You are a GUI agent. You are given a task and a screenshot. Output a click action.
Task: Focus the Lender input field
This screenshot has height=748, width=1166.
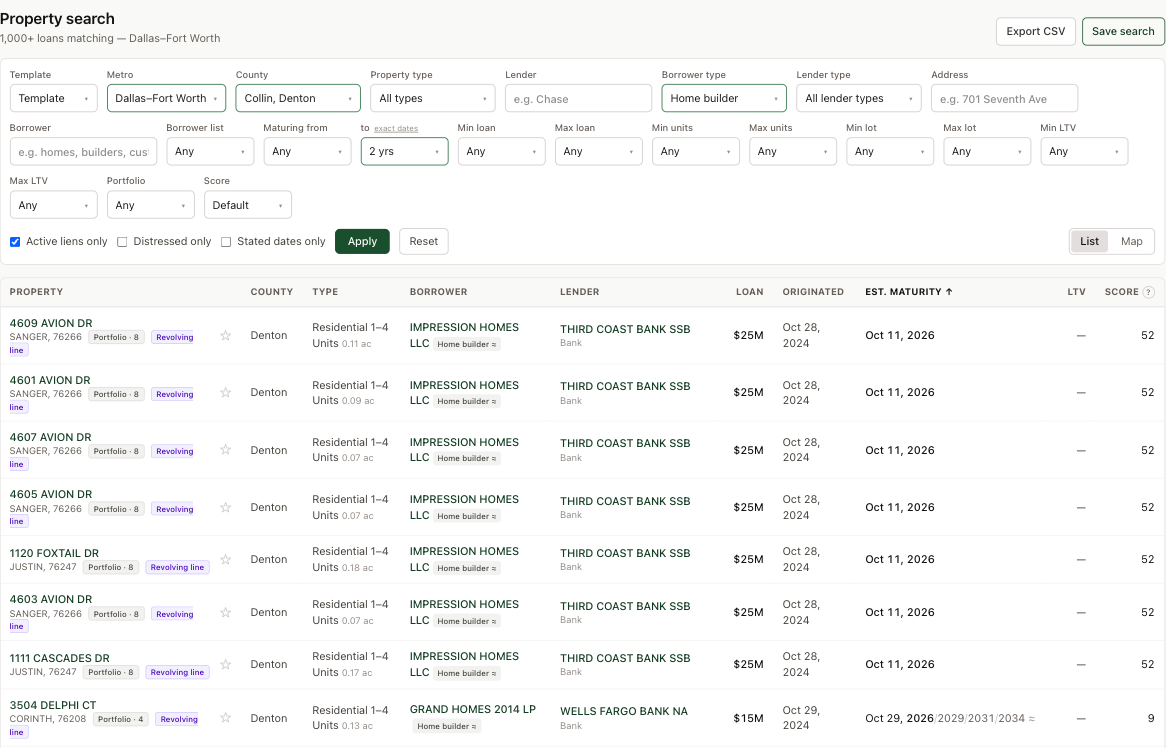click(578, 98)
